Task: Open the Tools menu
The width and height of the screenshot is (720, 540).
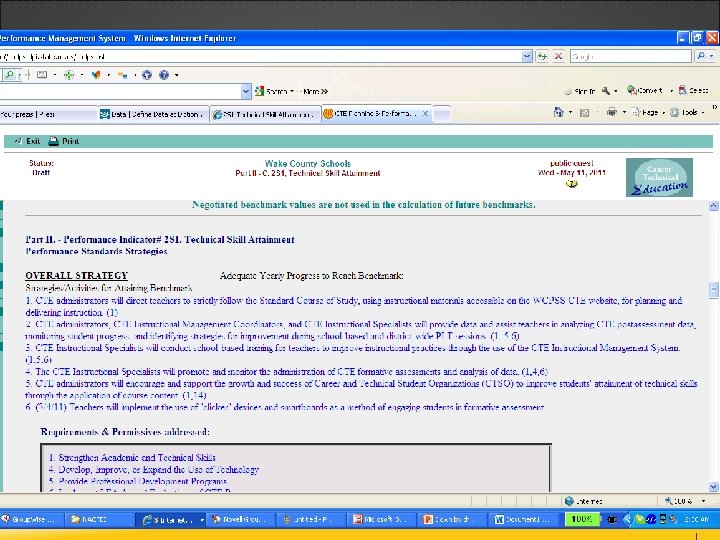Action: tap(687, 112)
